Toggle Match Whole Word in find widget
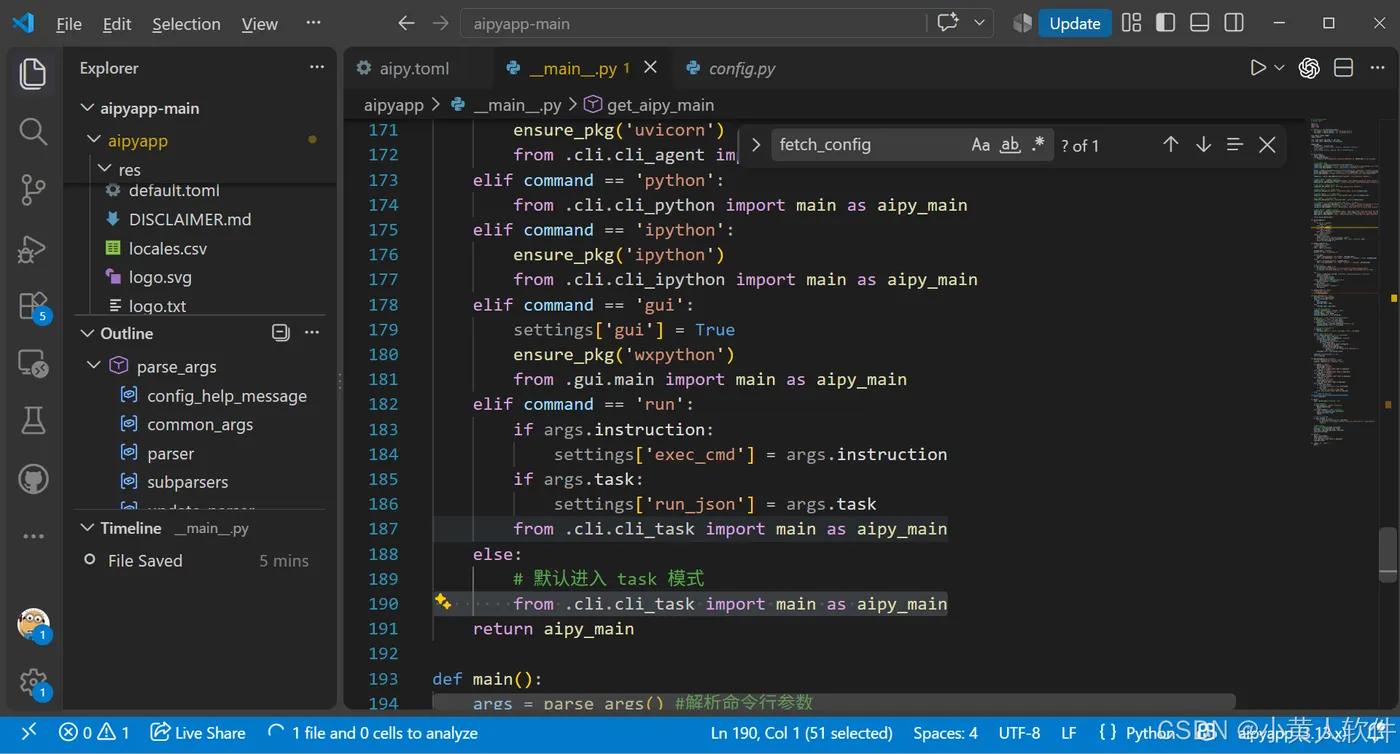The width and height of the screenshot is (1400, 754). (1010, 145)
